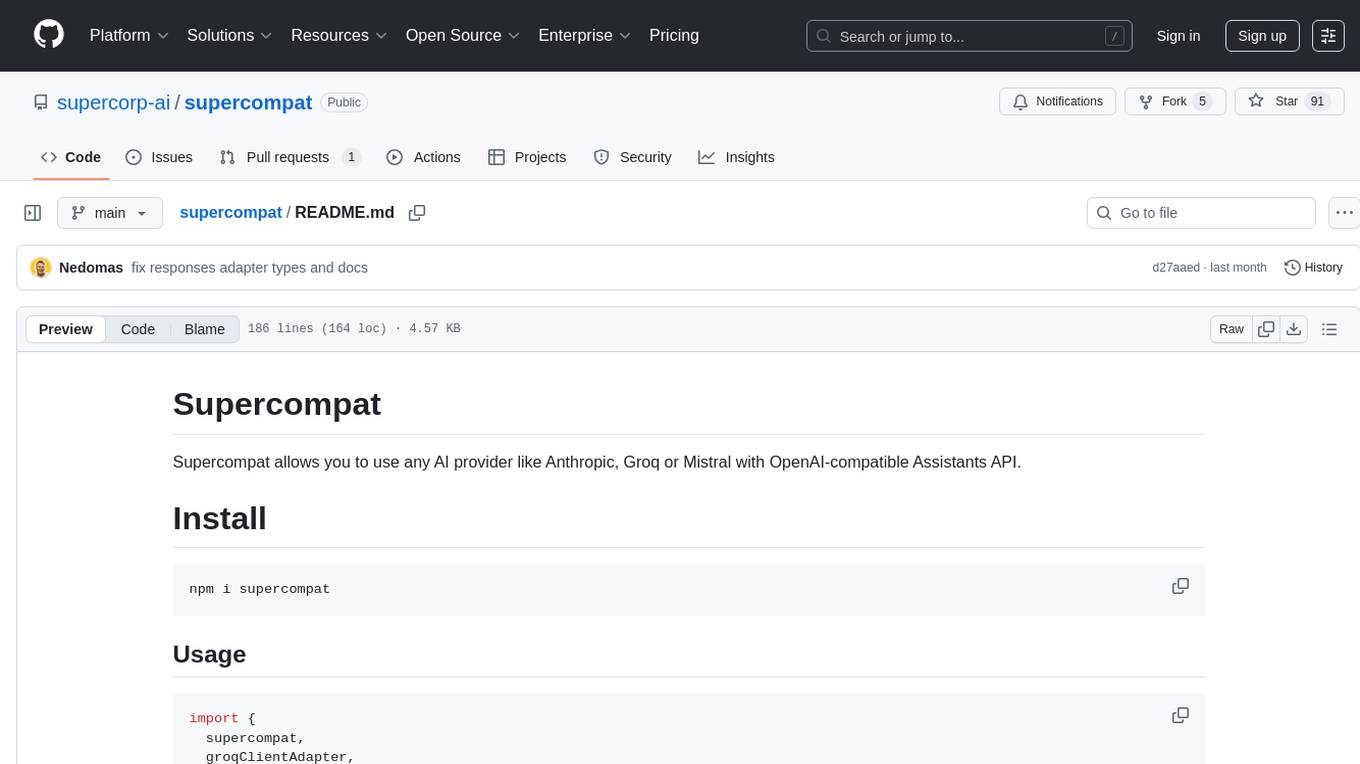1360x764 pixels.
Task: Open the GitHub homepage logo
Action: 49,35
